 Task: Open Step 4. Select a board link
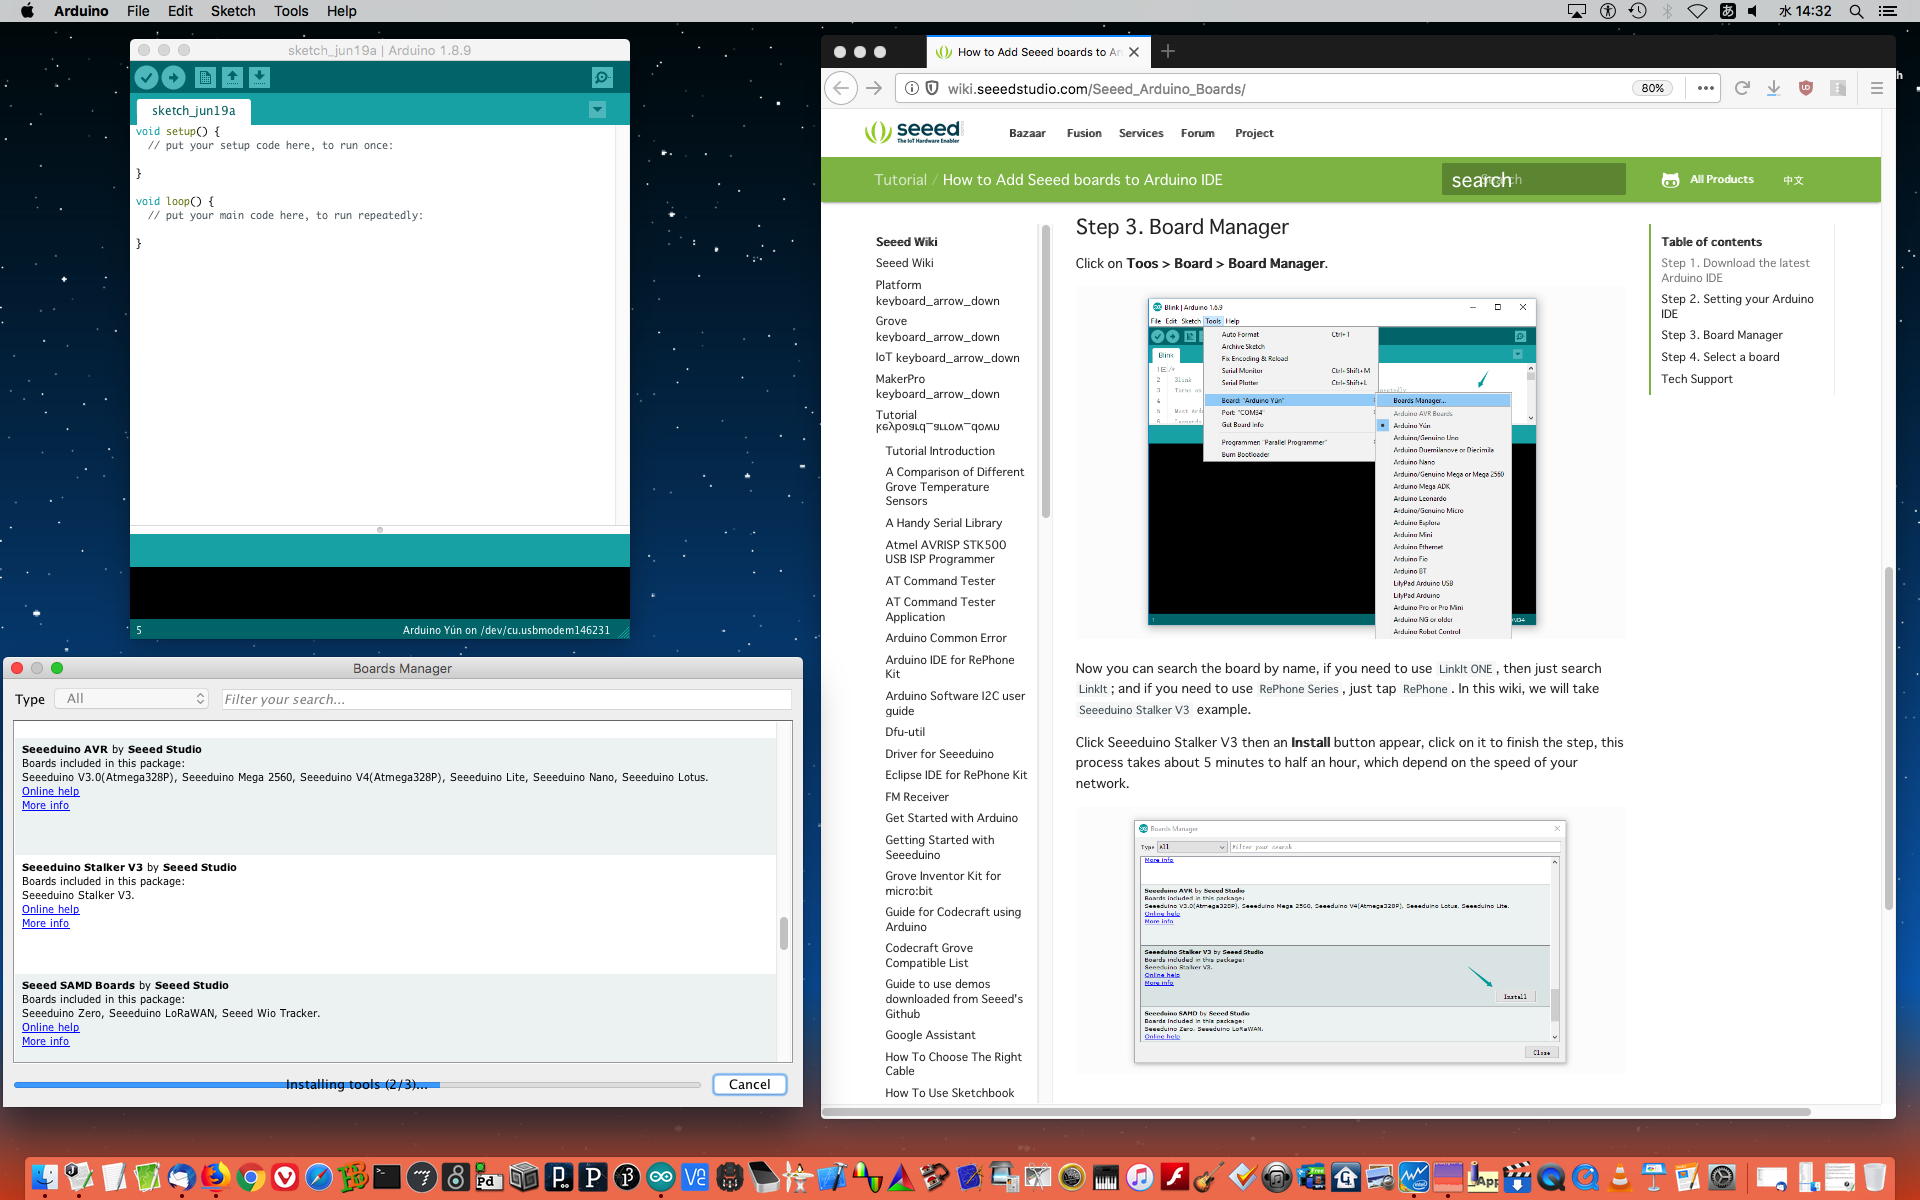click(x=1720, y=357)
